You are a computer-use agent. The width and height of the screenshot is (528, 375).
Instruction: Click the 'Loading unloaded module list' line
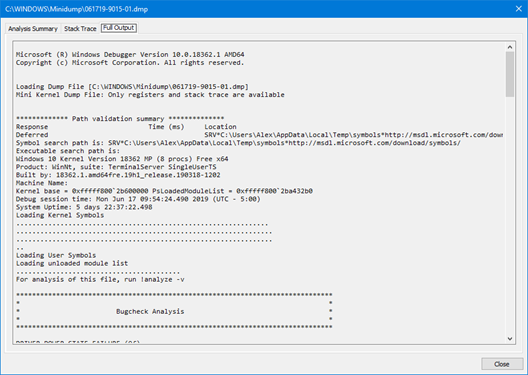pos(72,263)
